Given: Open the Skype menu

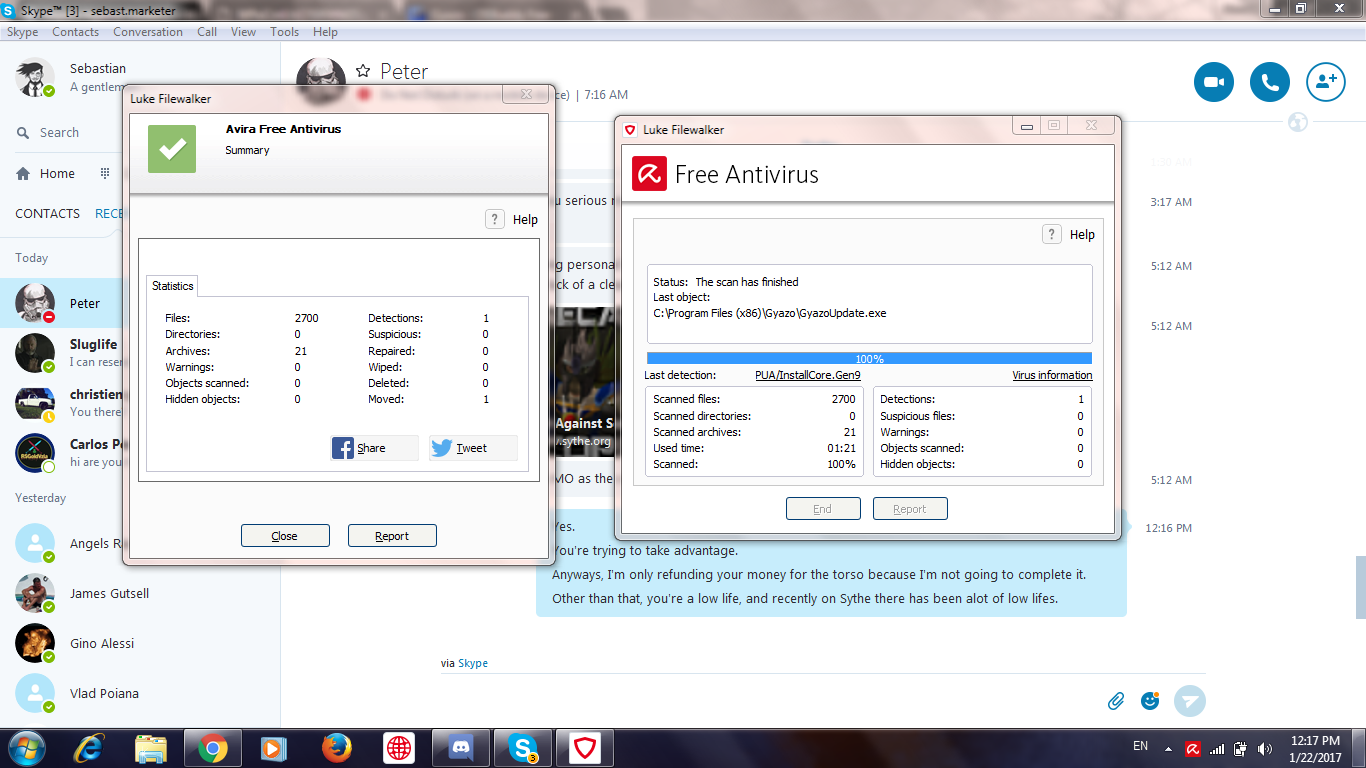Looking at the screenshot, I should (23, 32).
